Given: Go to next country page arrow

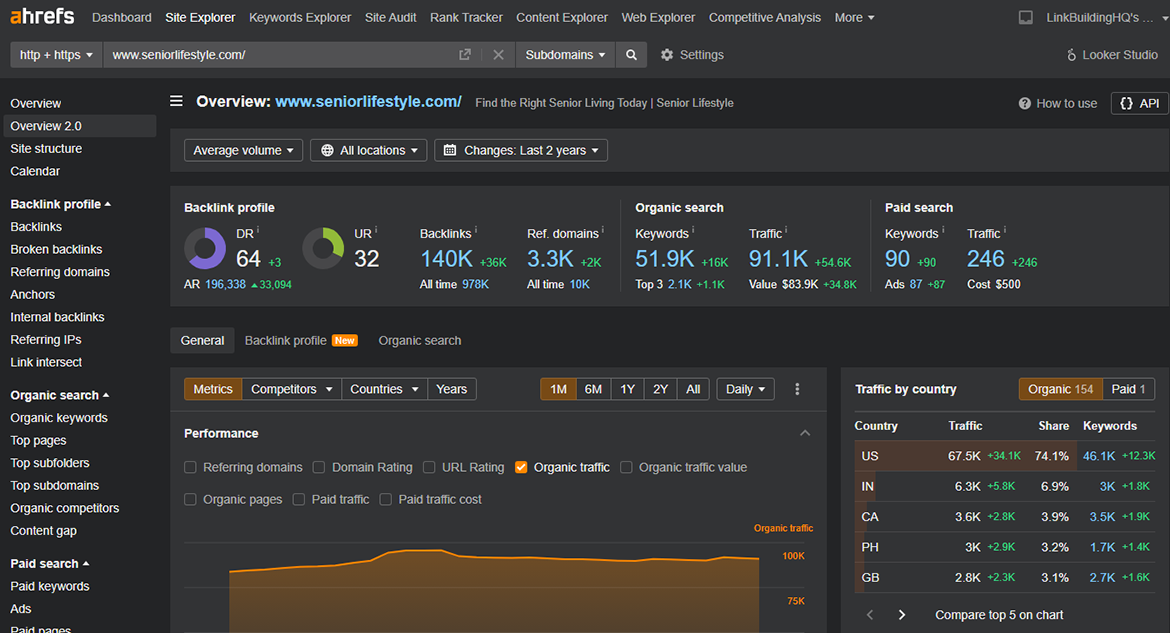Looking at the screenshot, I should [901, 614].
